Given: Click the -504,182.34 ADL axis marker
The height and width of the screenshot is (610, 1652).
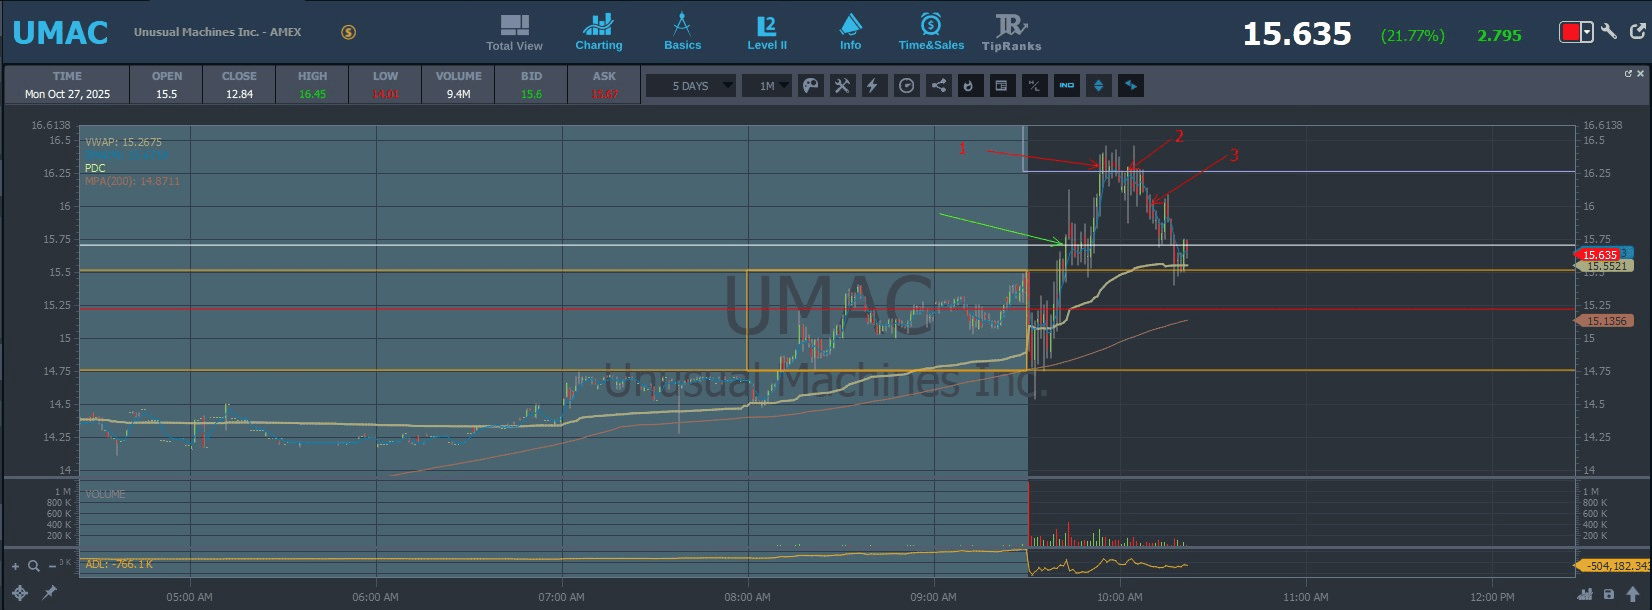Looking at the screenshot, I should tap(1611, 566).
